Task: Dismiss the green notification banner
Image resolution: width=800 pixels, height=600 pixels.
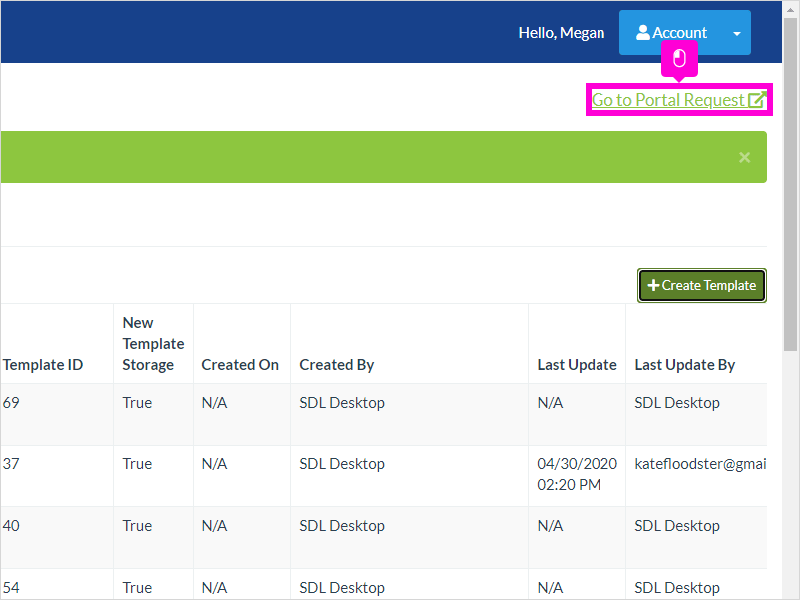Action: click(744, 157)
